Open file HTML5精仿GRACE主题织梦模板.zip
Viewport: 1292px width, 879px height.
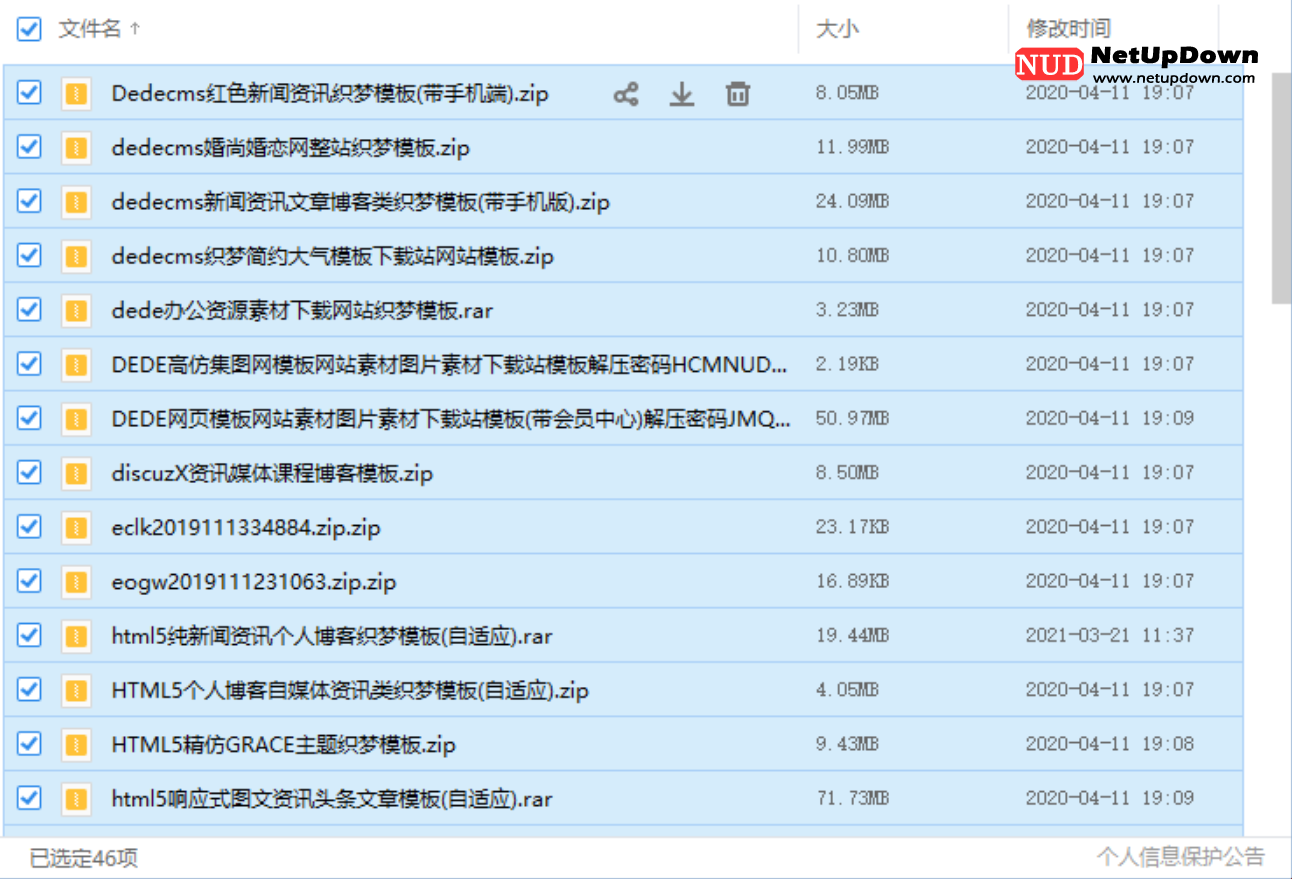(284, 744)
